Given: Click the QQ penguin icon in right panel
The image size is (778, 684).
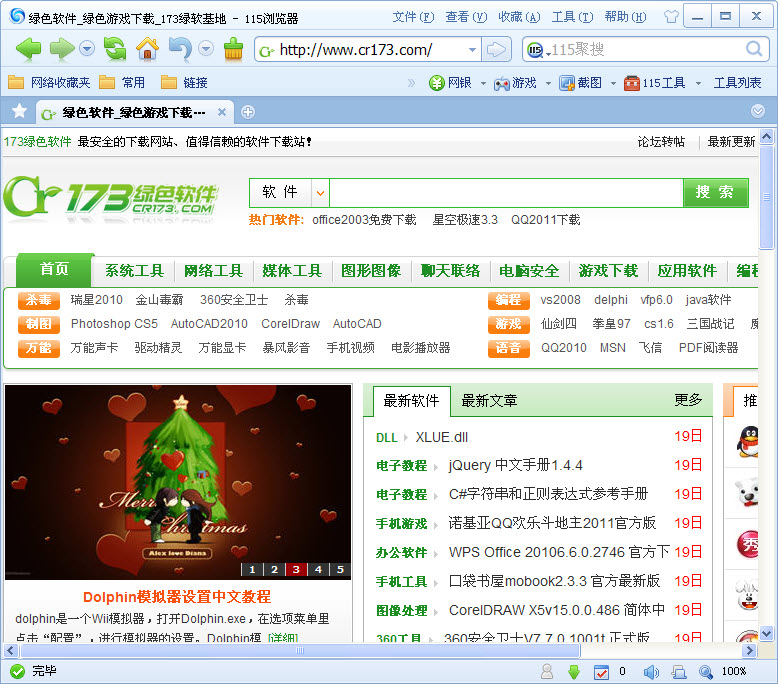Looking at the screenshot, I should coord(748,441).
